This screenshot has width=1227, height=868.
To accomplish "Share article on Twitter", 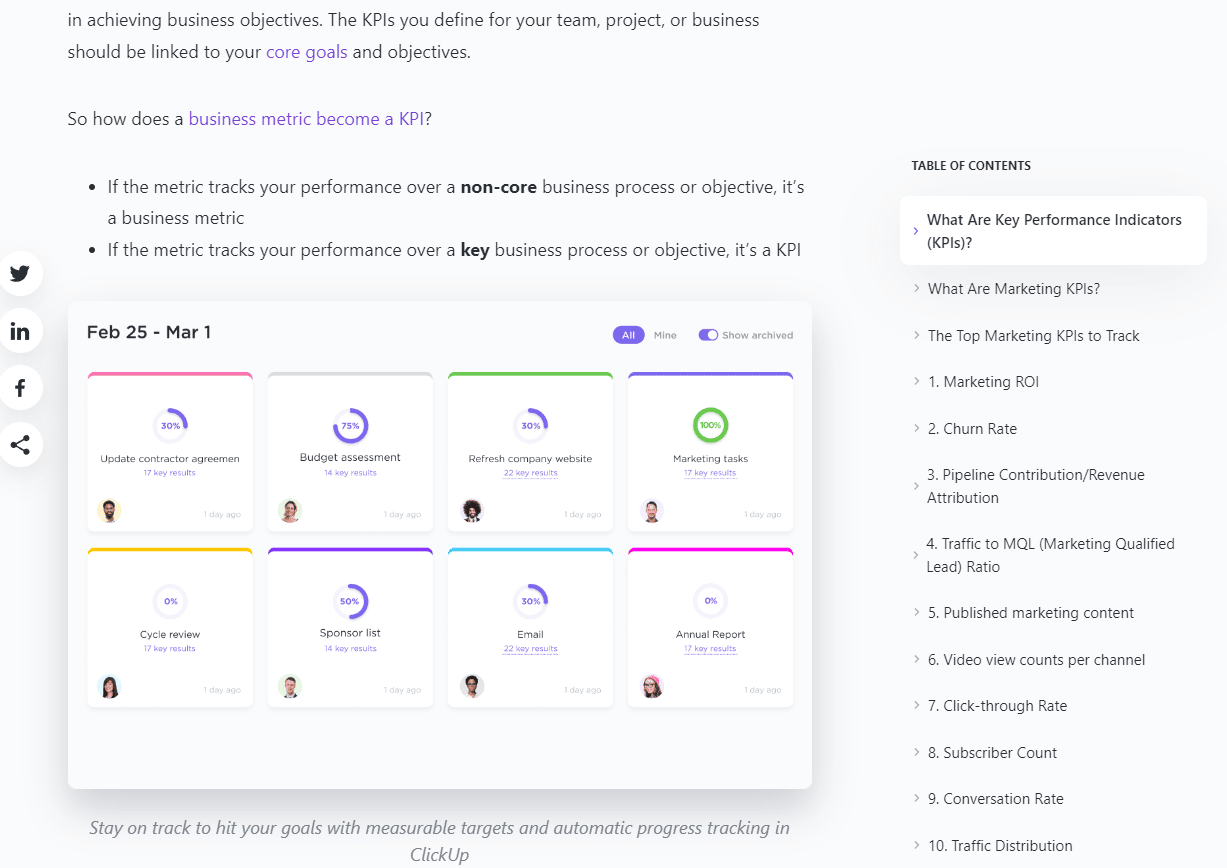I will click(x=19, y=273).
